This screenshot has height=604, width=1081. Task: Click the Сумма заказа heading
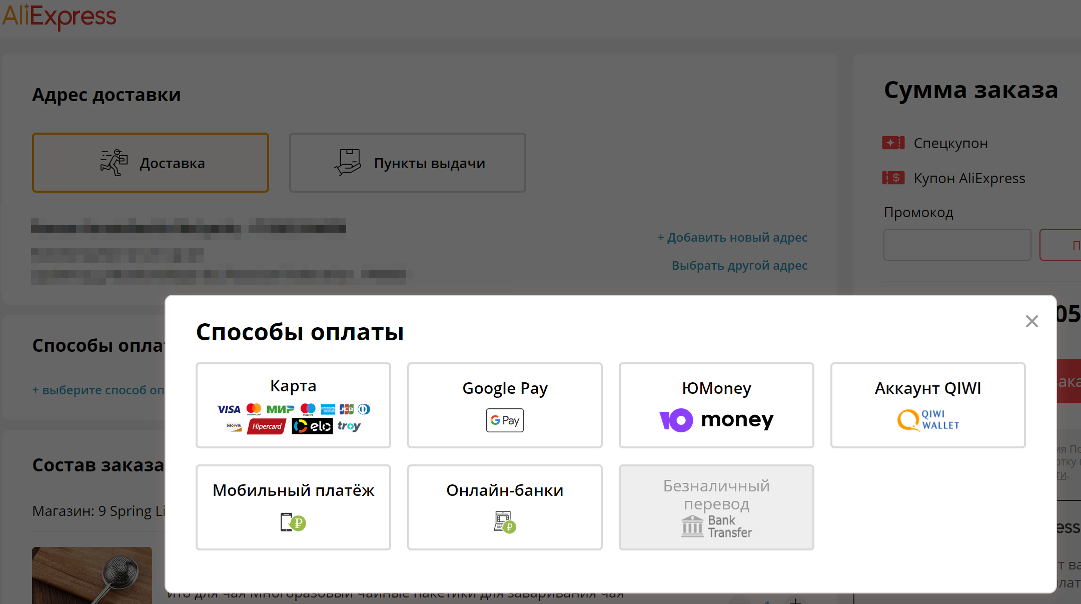pos(971,90)
